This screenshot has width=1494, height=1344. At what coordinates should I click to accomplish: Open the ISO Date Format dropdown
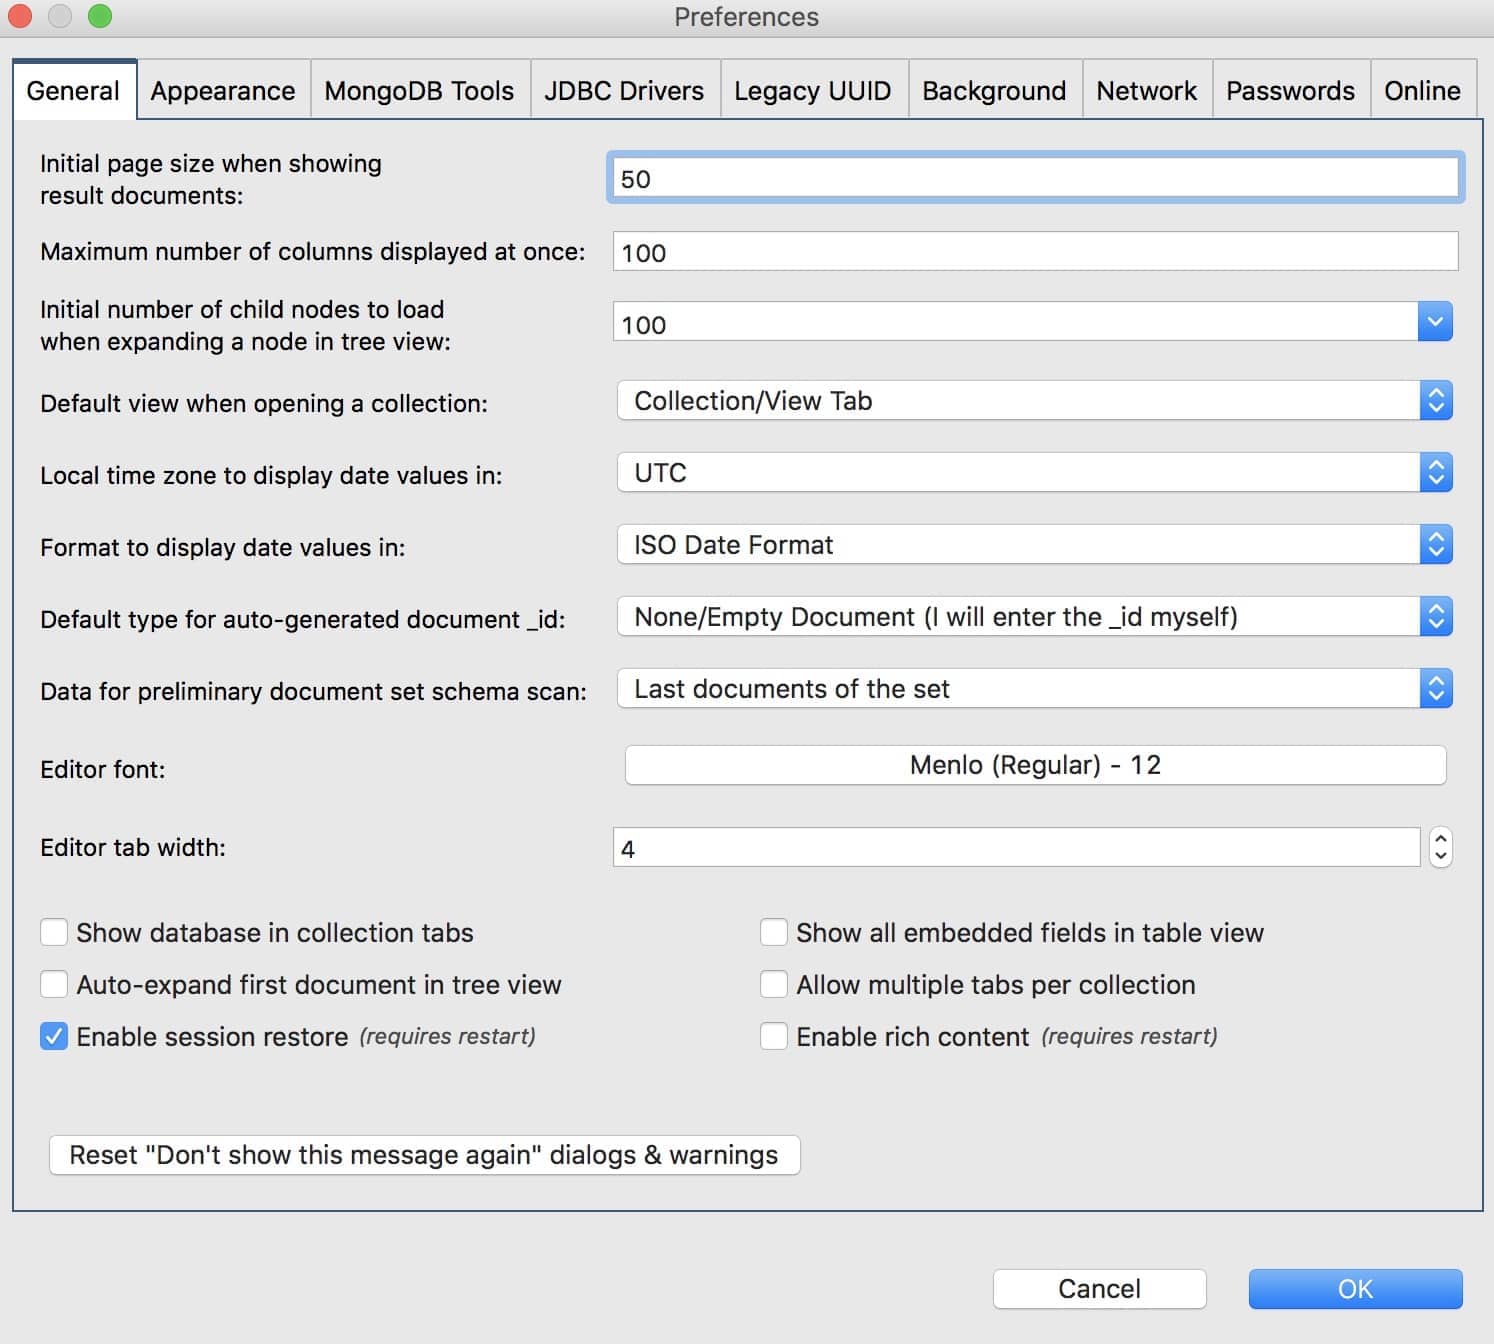pos(1035,545)
